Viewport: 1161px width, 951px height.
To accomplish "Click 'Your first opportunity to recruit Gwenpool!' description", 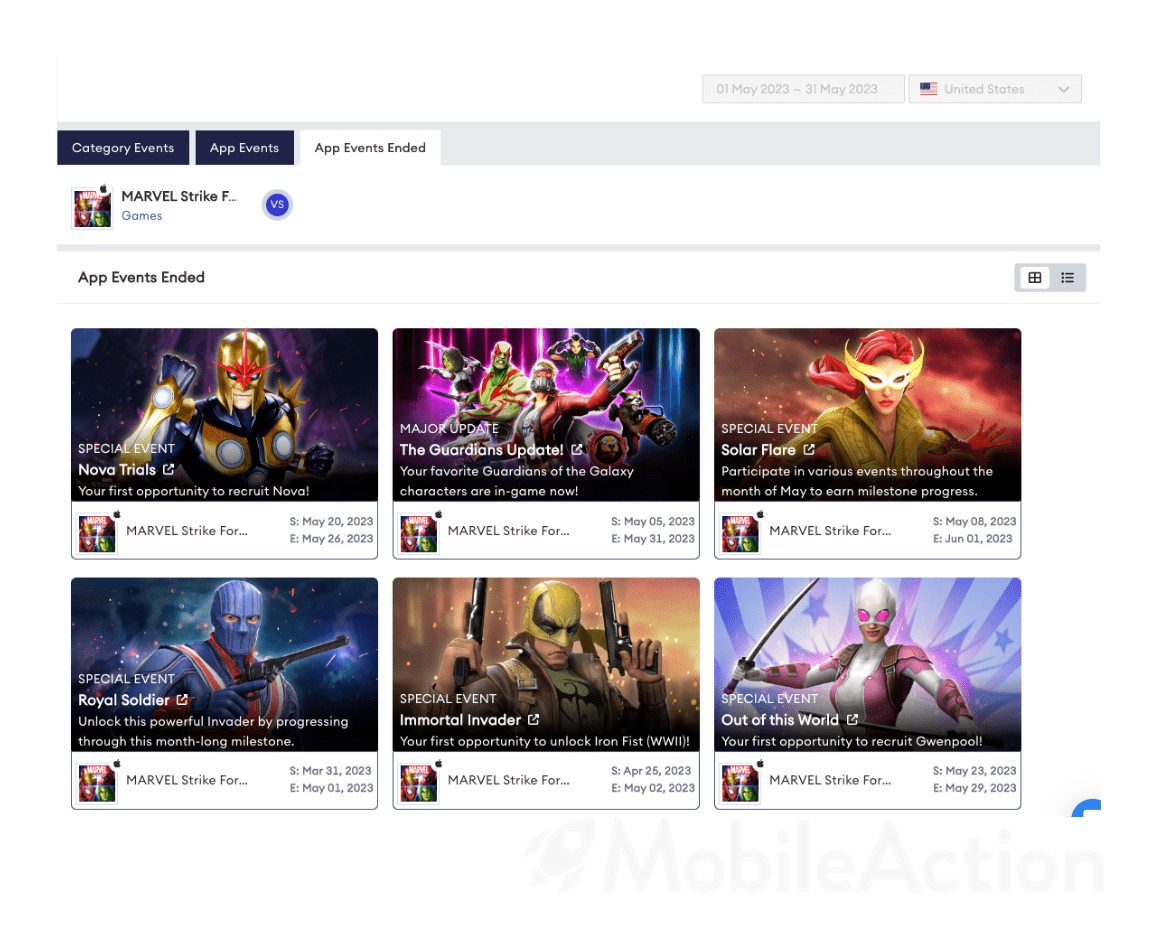I will click(851, 741).
